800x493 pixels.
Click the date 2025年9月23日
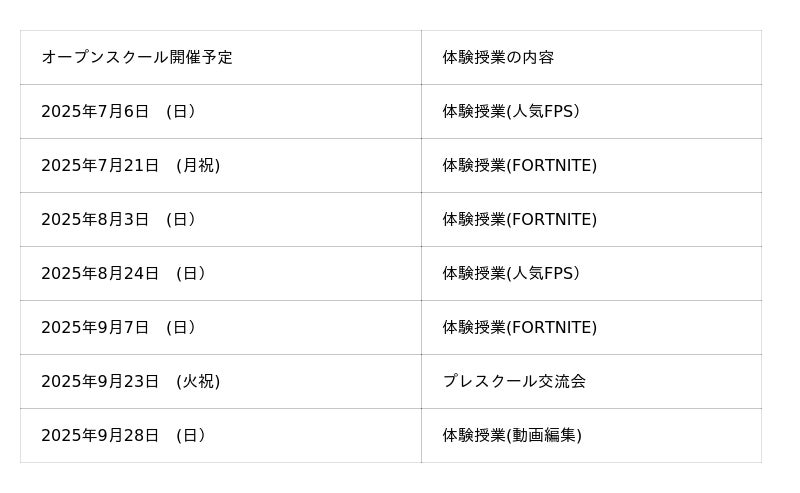100,381
